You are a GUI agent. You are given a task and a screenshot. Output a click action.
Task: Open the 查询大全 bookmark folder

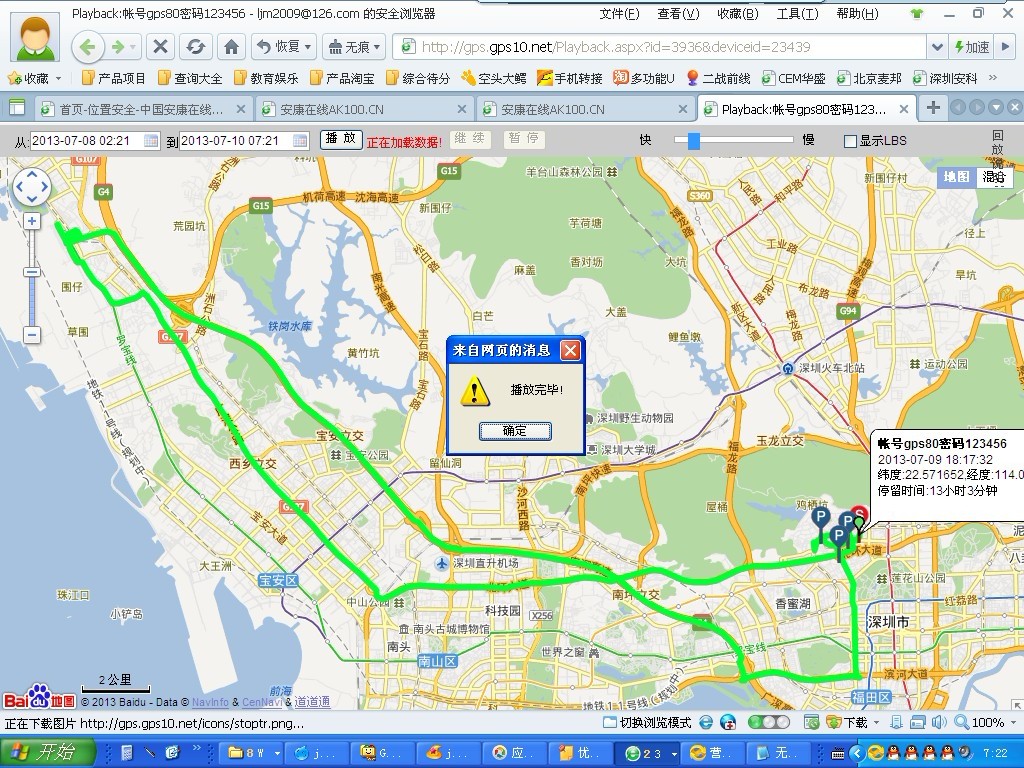[x=190, y=78]
